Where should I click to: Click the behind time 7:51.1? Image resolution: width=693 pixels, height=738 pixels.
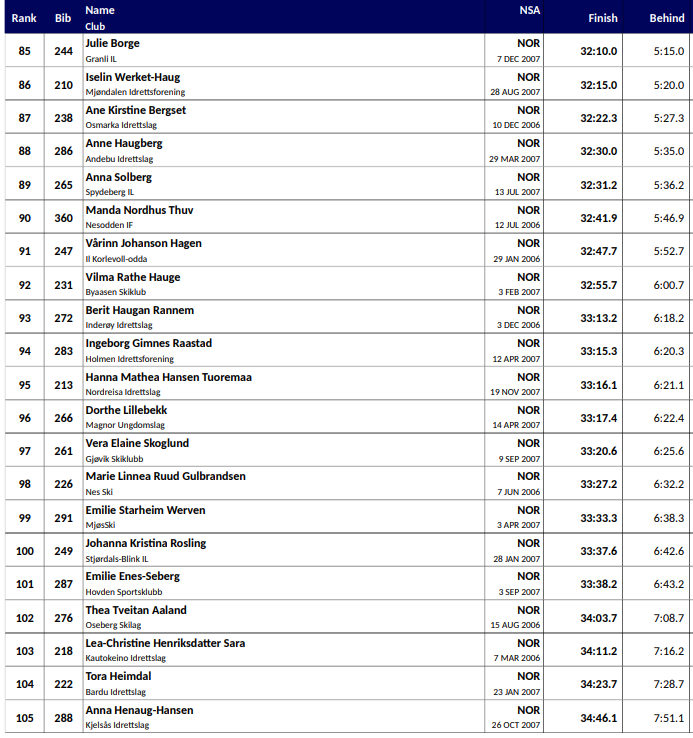point(667,718)
